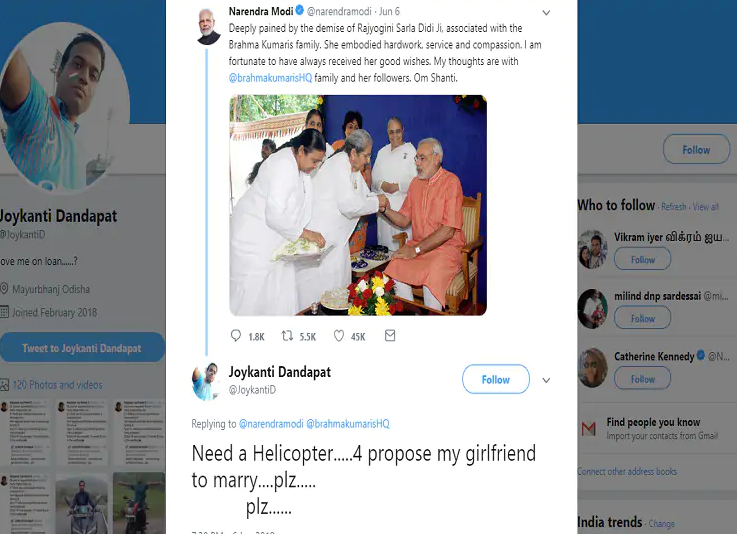
Task: Click Catherine Kennedy's profile picture
Action: [x=592, y=368]
